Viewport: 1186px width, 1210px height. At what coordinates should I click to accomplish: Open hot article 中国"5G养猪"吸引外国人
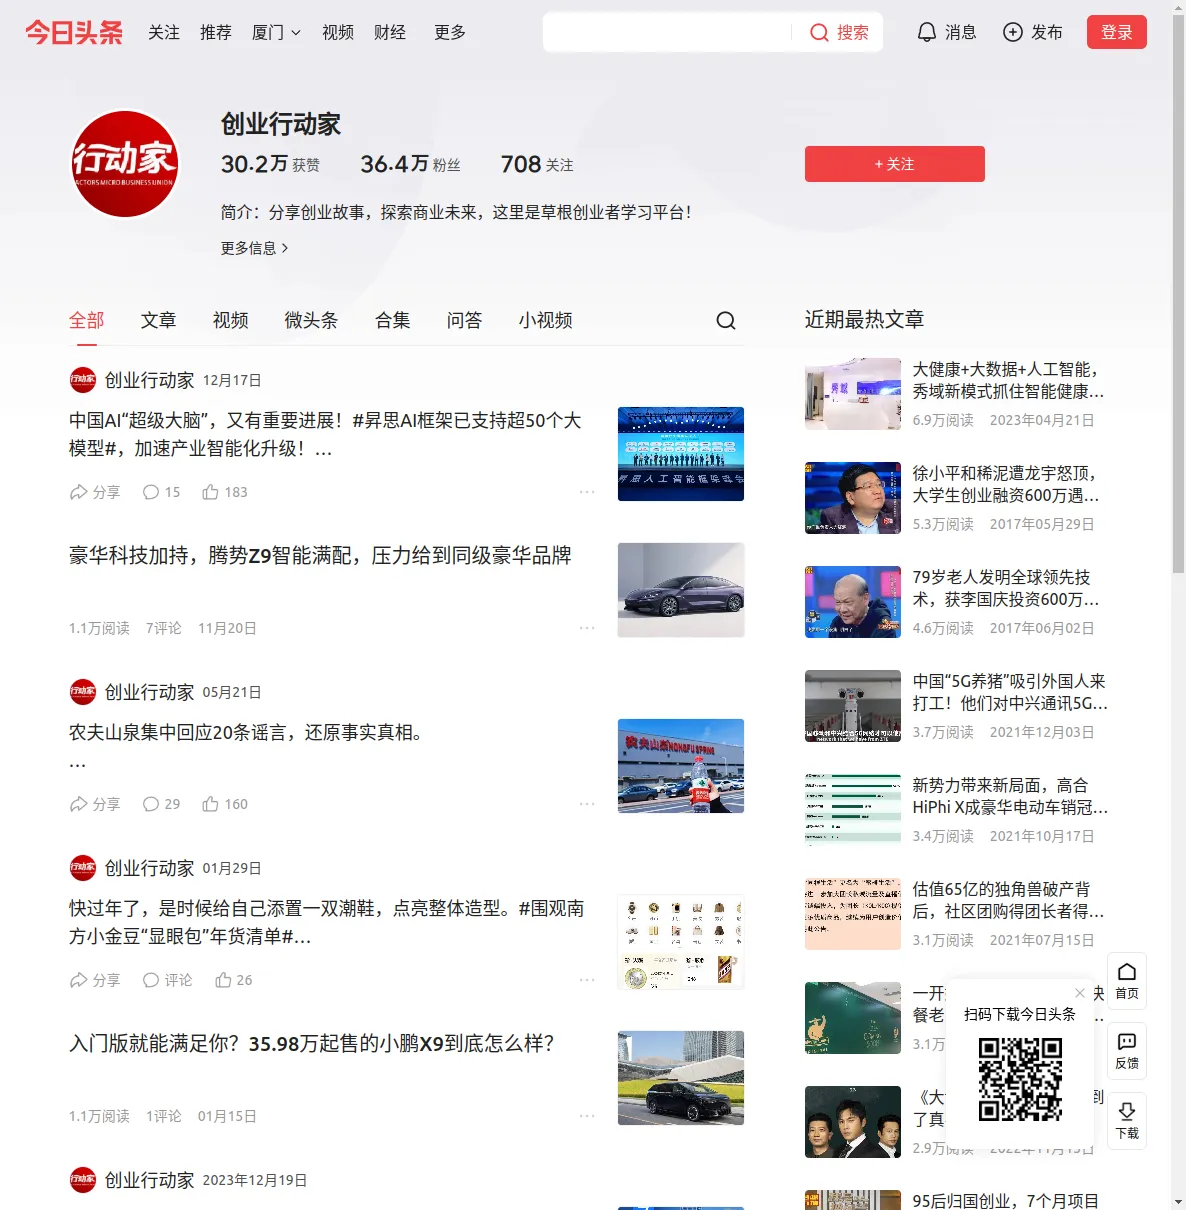pos(1010,692)
